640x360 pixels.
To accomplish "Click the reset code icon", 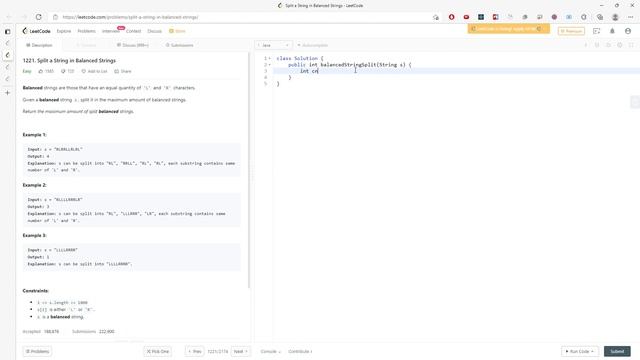I will [x=608, y=45].
